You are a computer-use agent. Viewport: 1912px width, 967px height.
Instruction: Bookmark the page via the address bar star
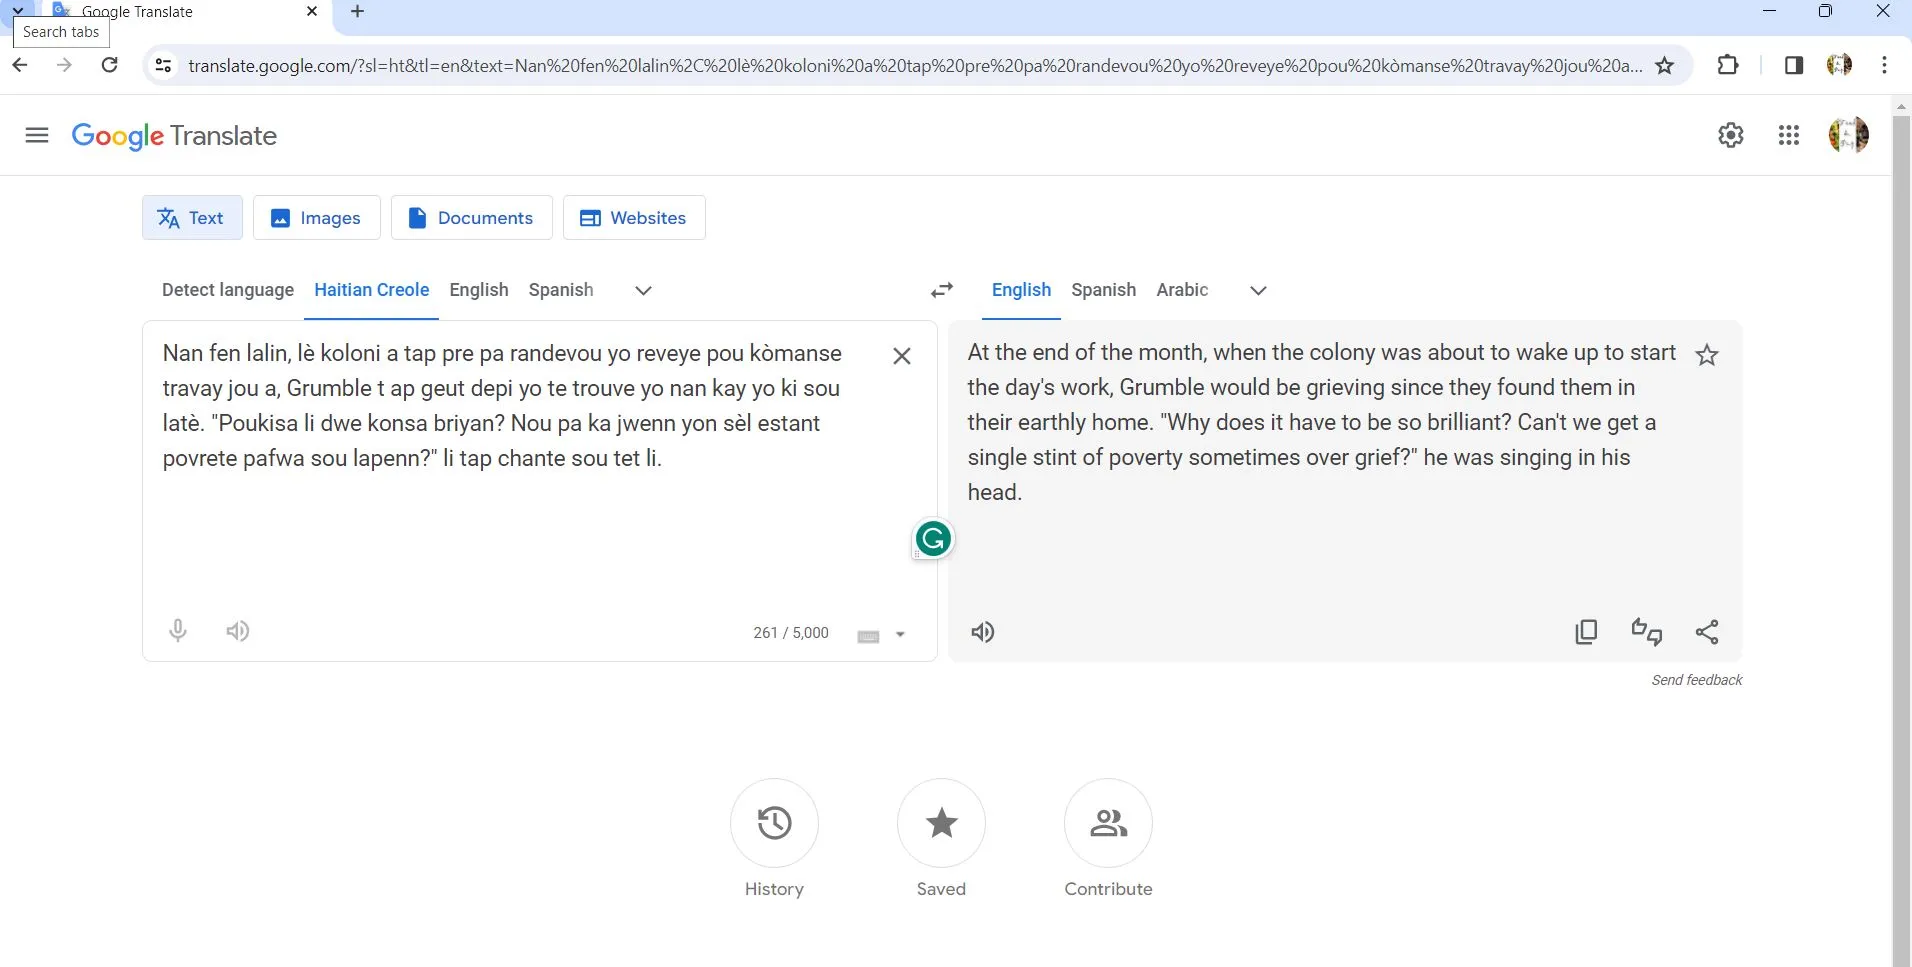(1663, 65)
